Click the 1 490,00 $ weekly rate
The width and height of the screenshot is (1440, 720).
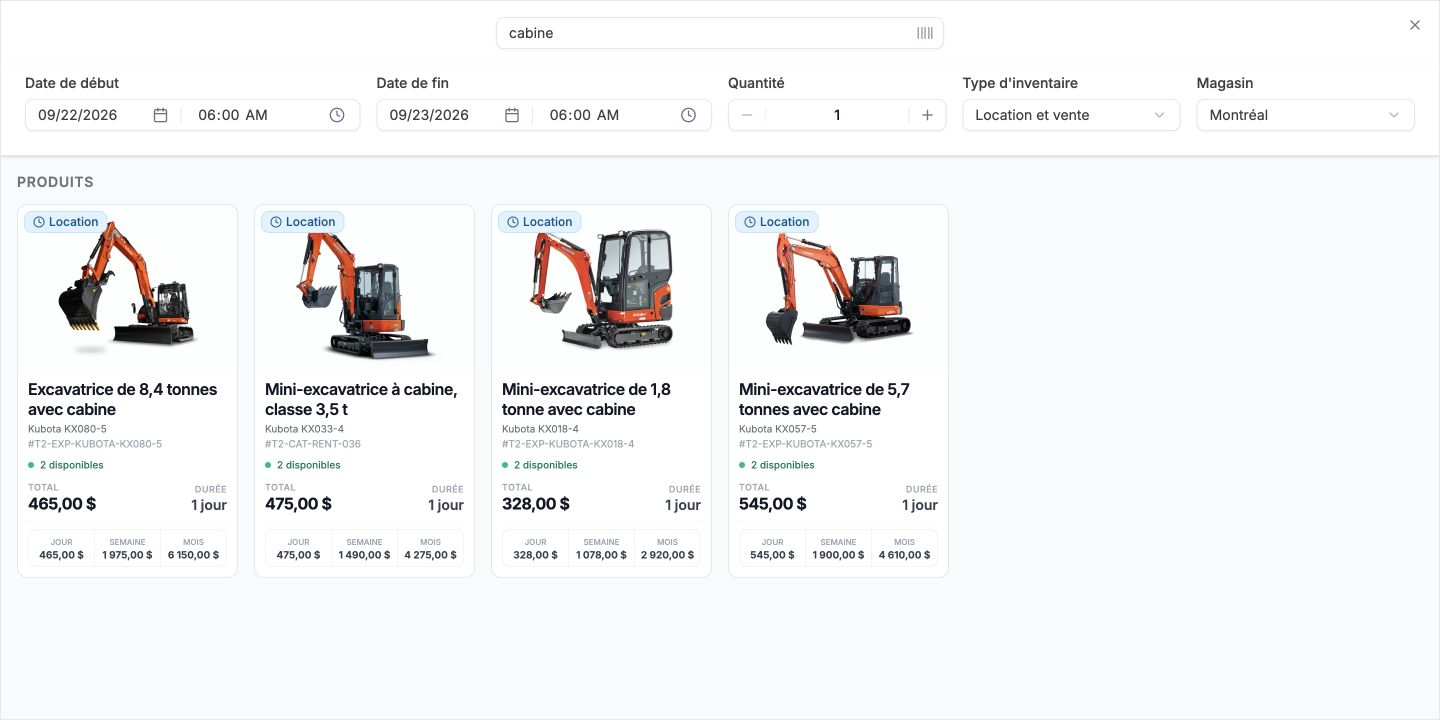(365, 555)
